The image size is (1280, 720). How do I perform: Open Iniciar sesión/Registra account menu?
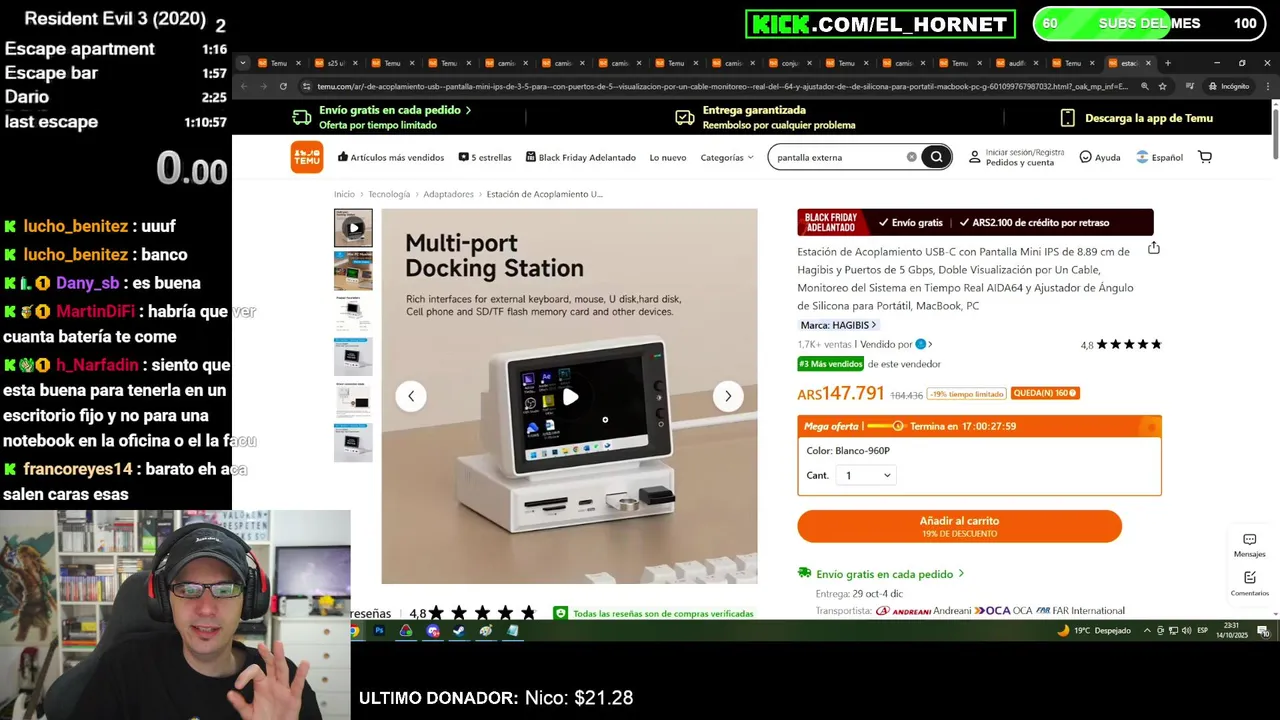(x=1016, y=157)
